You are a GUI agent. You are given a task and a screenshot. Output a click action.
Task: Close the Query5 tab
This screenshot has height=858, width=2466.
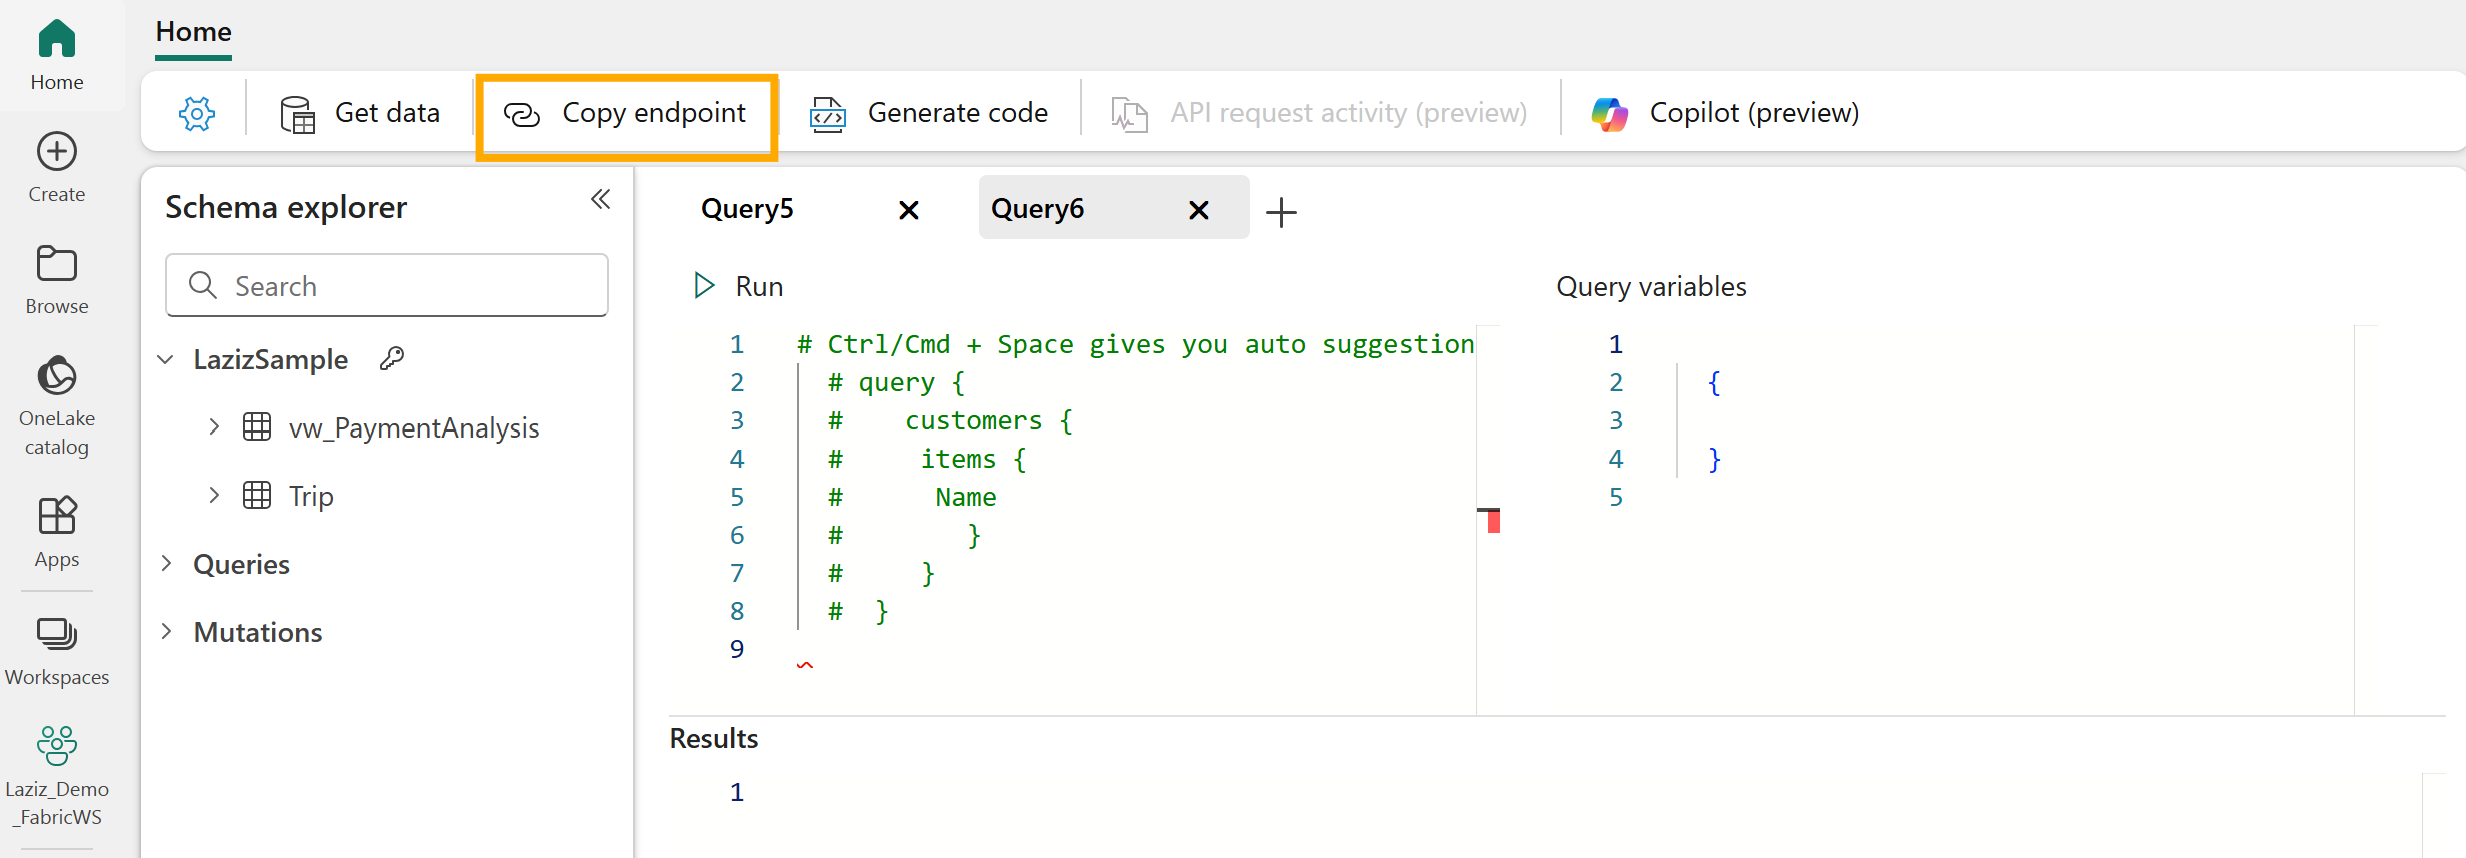(x=909, y=210)
